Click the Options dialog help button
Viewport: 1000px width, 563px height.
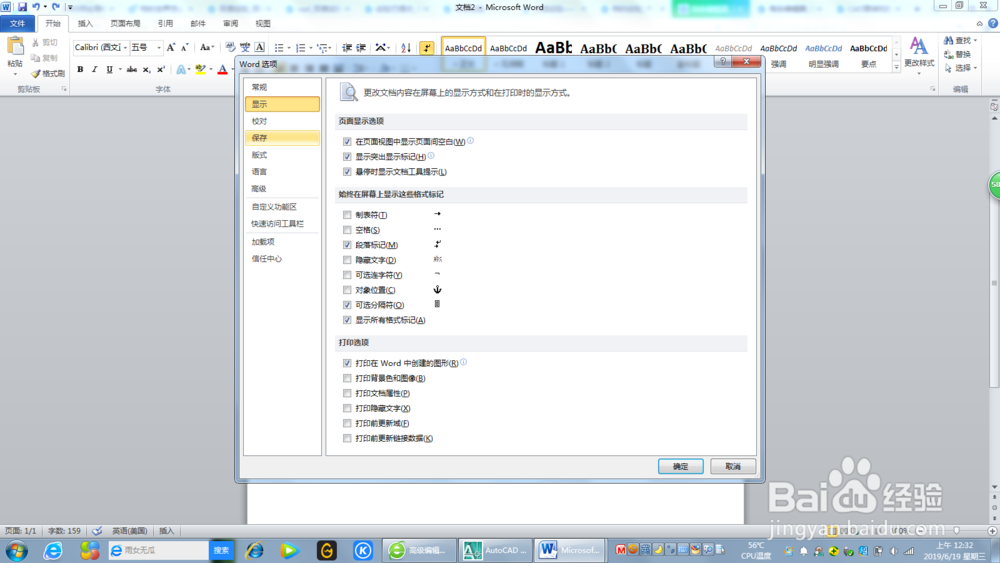723,62
